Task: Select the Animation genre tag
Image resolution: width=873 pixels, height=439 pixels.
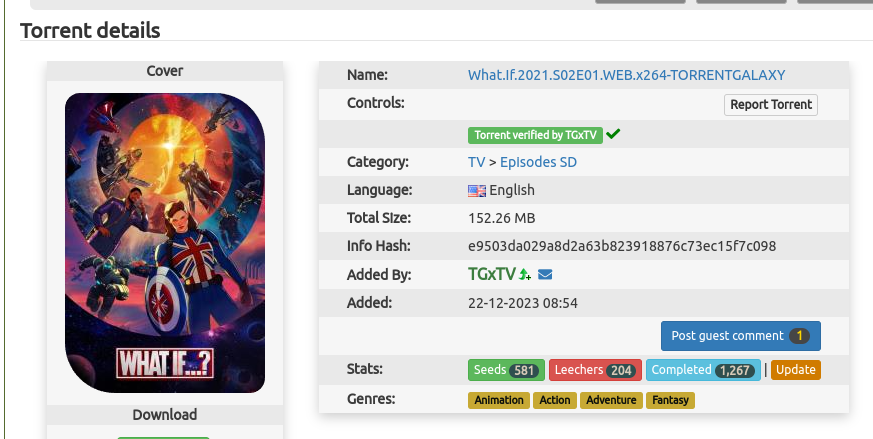Action: (499, 400)
